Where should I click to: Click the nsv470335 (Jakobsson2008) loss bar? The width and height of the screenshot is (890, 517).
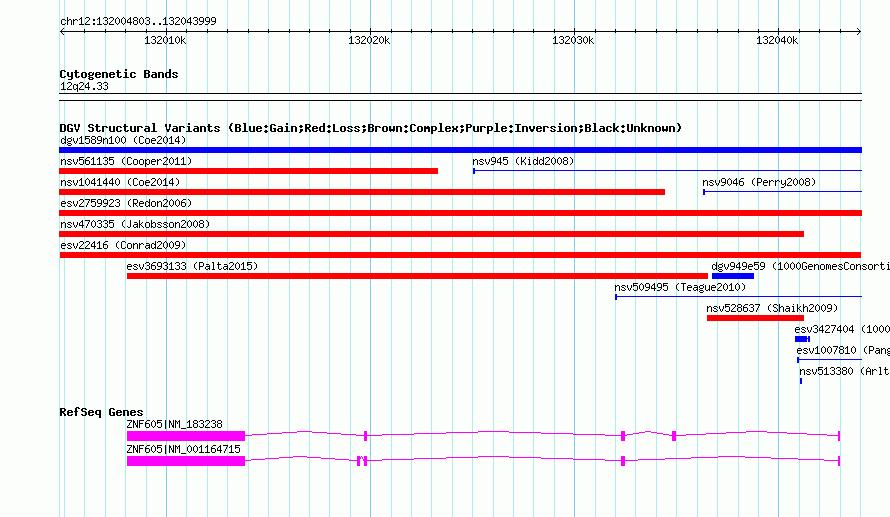click(431, 234)
